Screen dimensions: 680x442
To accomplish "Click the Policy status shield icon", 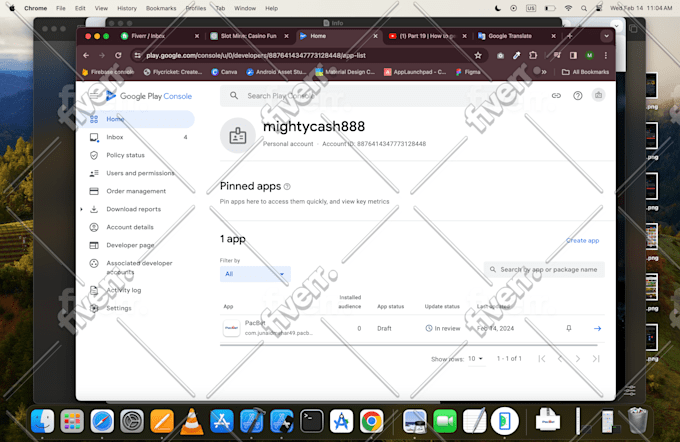I will (x=94, y=155).
